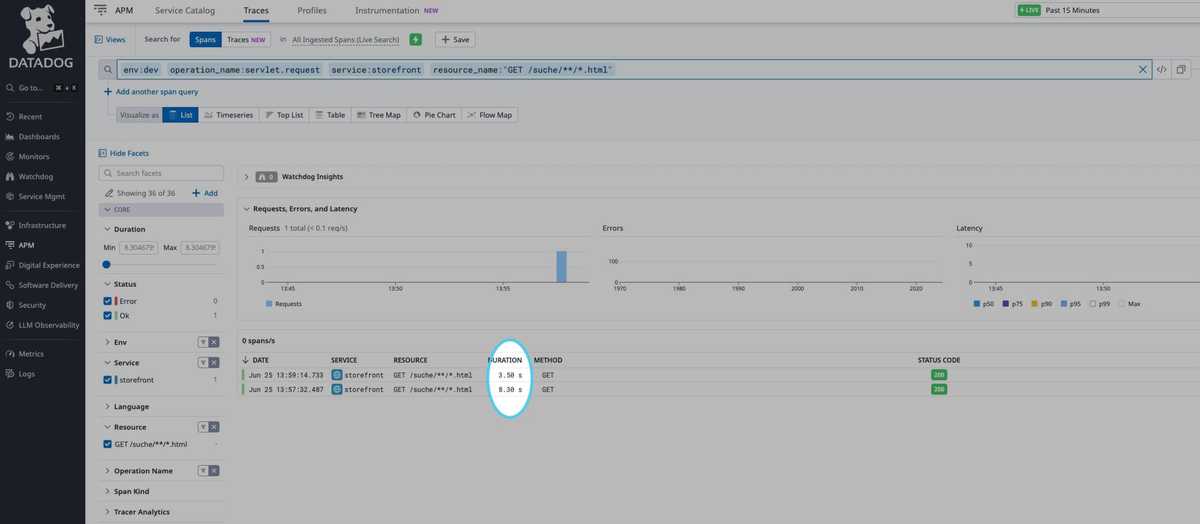Select Spans search mode
The image size is (1200, 524).
coord(205,39)
